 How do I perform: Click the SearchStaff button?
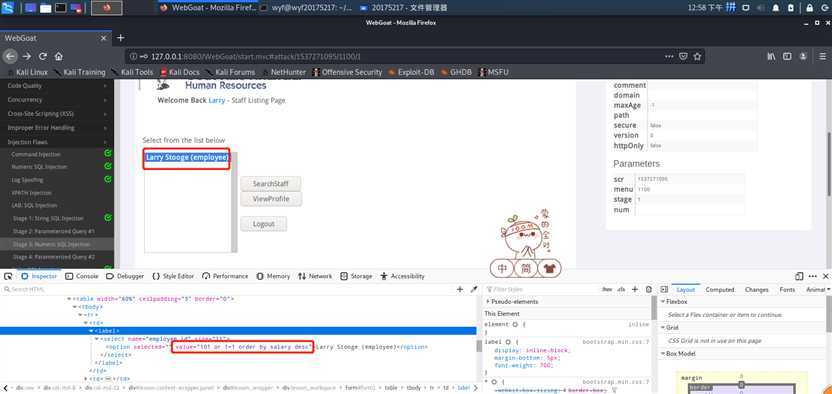point(271,184)
